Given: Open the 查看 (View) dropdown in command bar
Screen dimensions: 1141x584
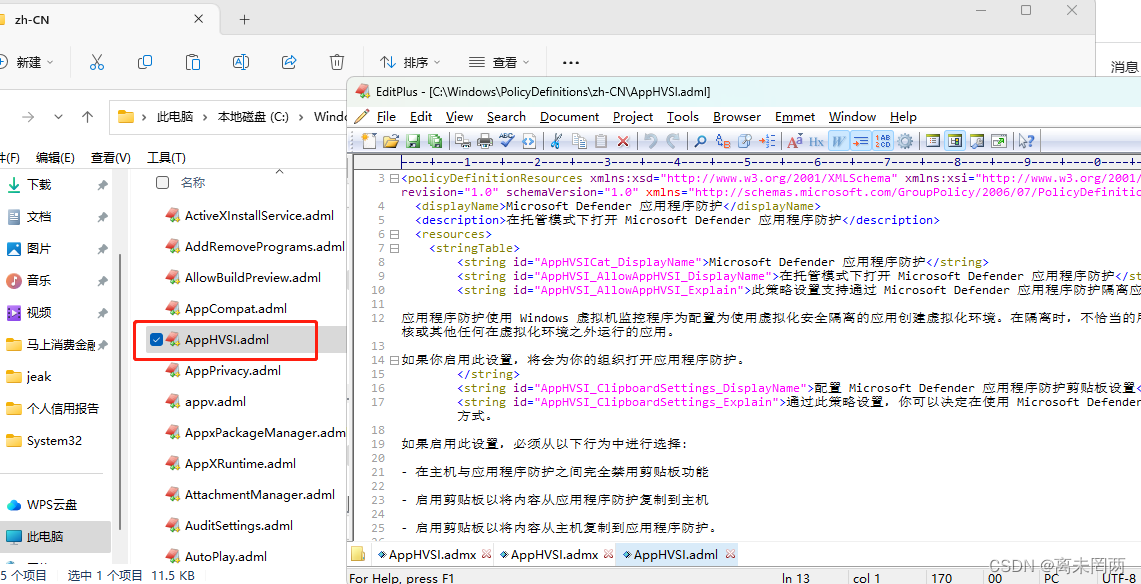Looking at the screenshot, I should click(x=499, y=63).
